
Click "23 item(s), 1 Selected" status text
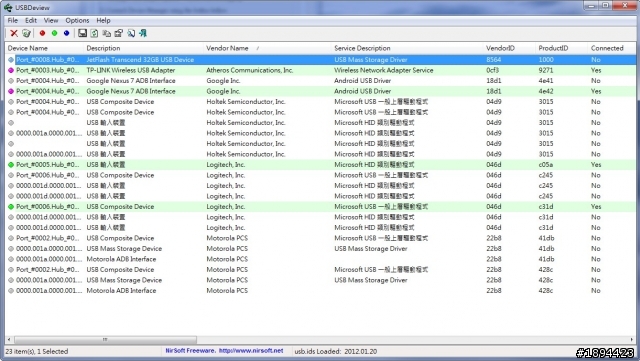click(x=37, y=351)
